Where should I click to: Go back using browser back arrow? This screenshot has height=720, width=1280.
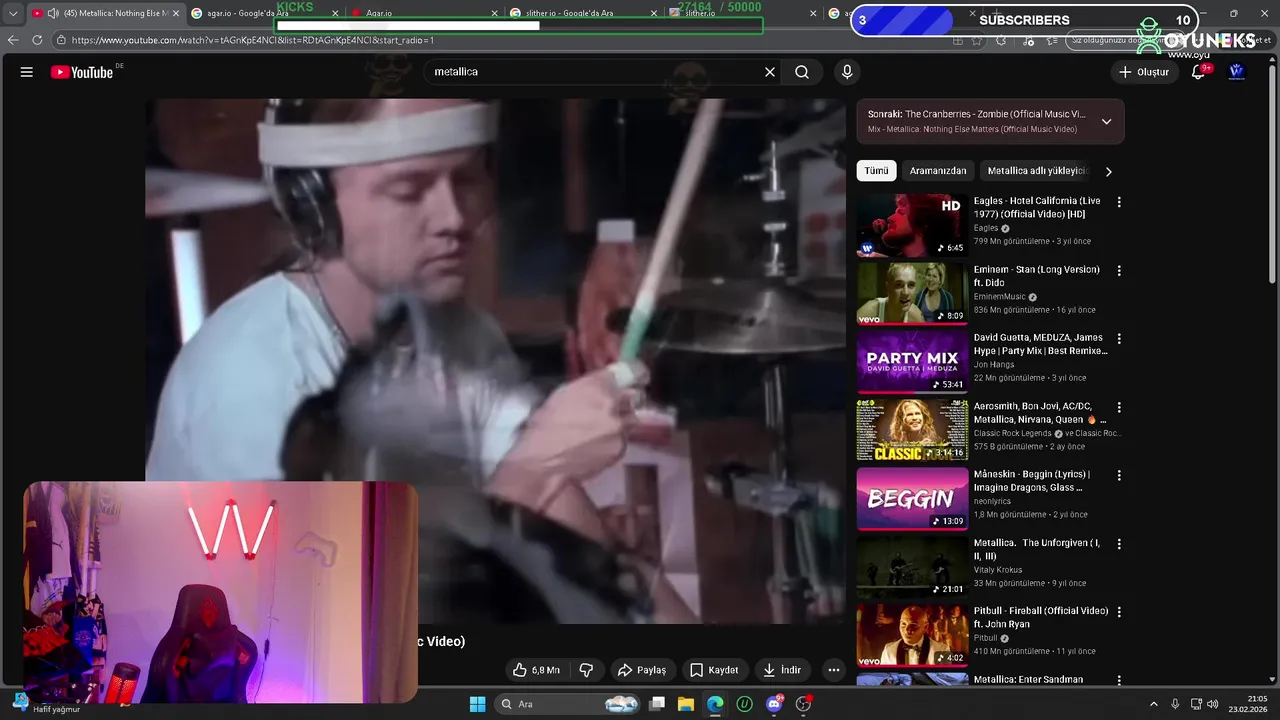click(13, 40)
